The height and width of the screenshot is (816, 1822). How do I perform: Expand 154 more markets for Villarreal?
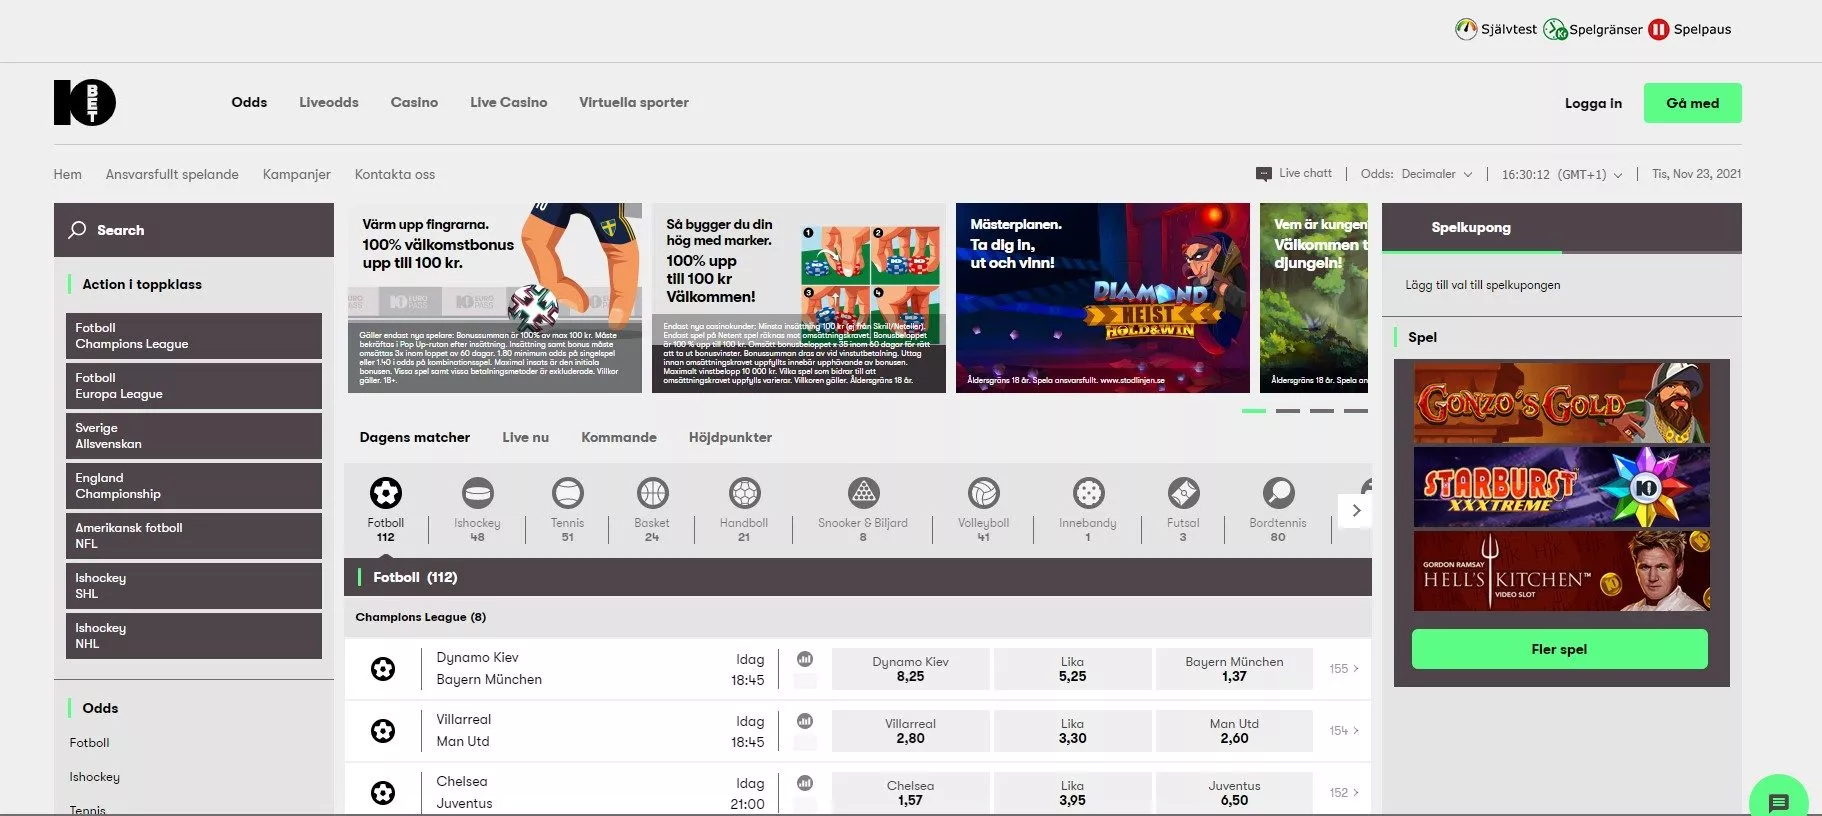click(1343, 731)
